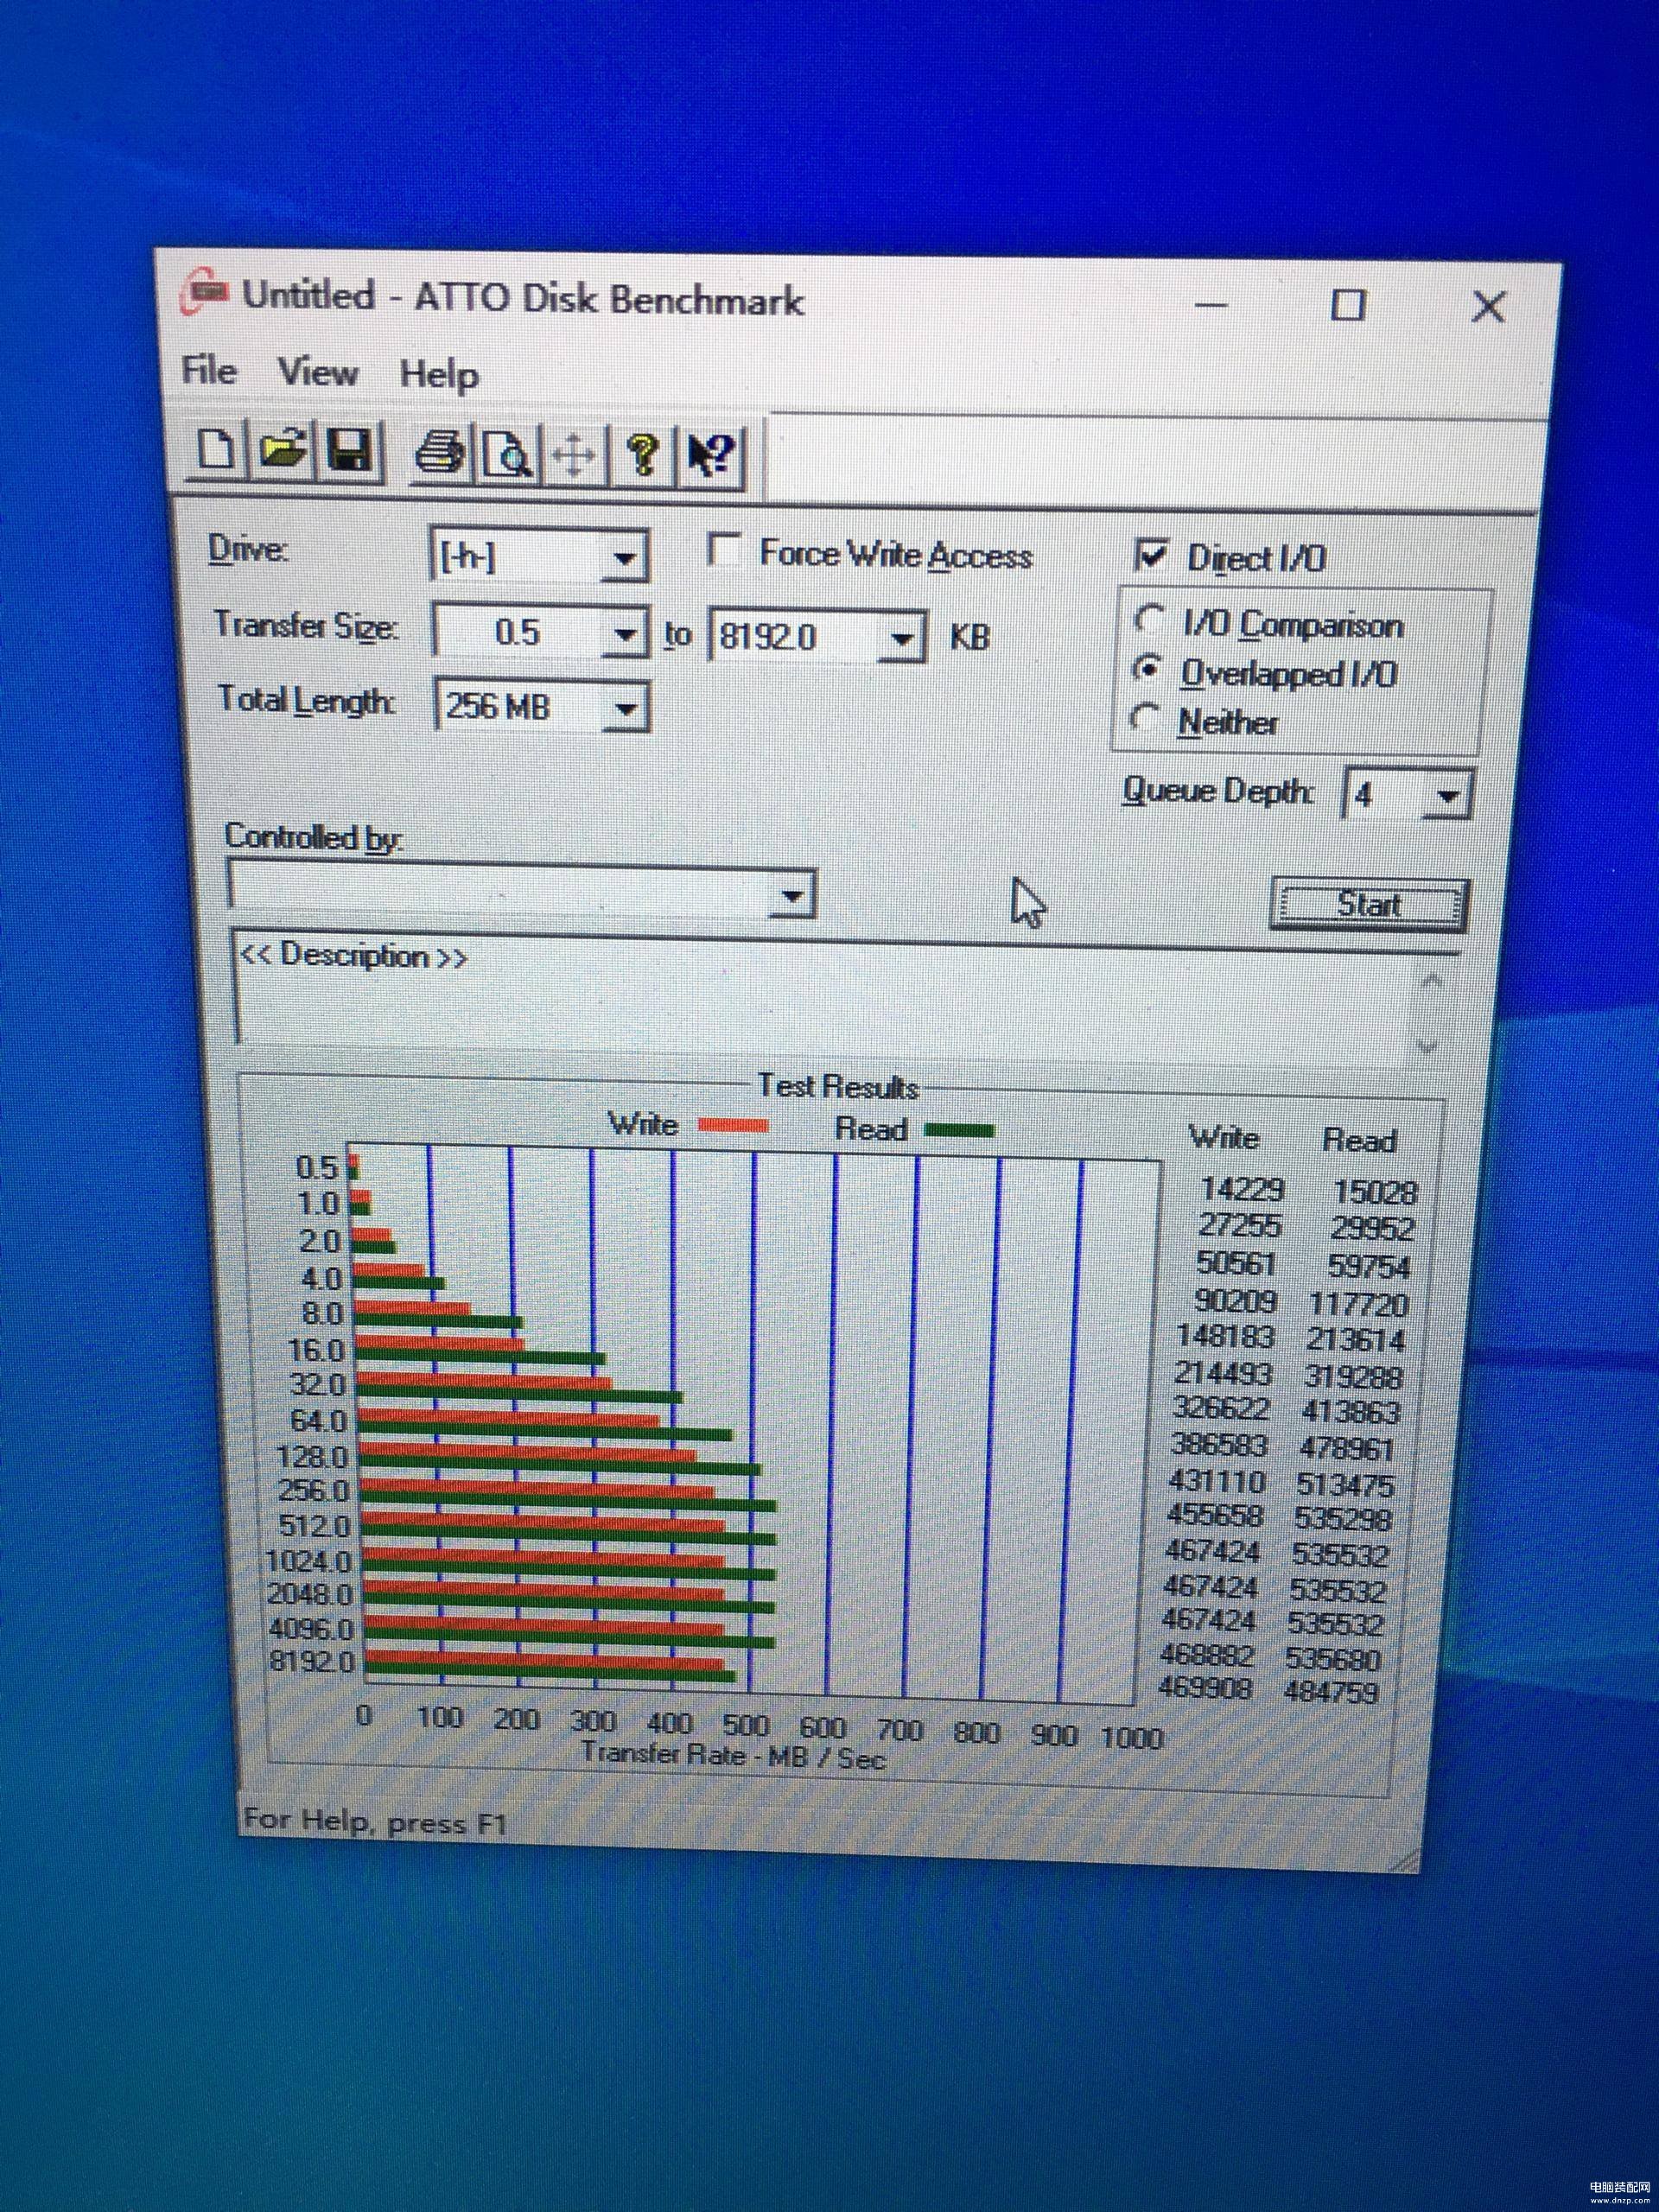1659x2212 pixels.
Task: Toggle the Direct I/O checkbox
Action: (x=1151, y=554)
